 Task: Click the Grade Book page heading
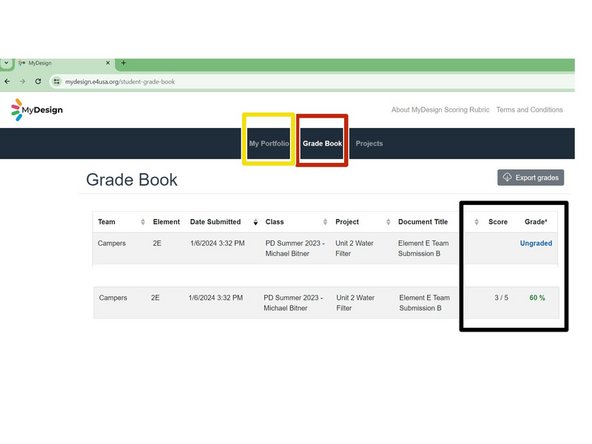point(132,180)
